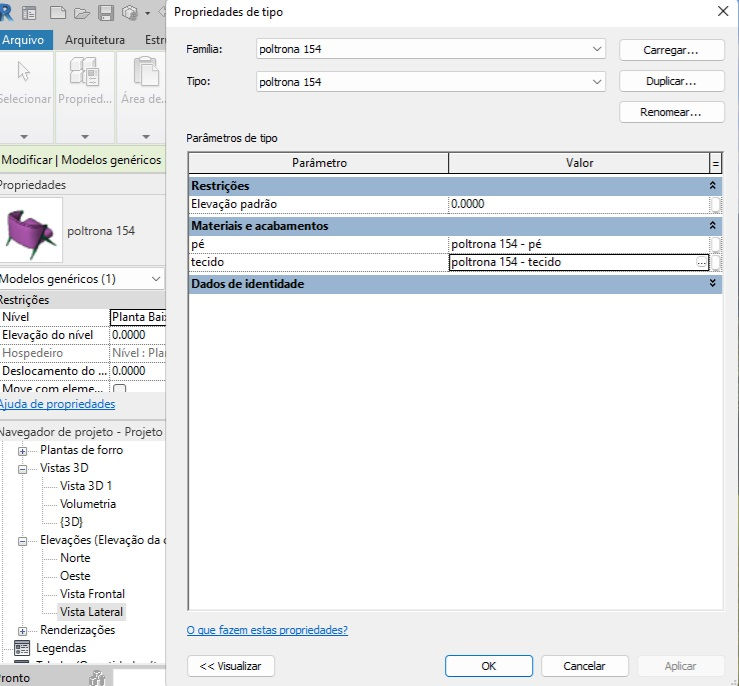The height and width of the screenshot is (686, 739).
Task: Toggle associate parameter box for Elevação padrão
Action: coord(715,204)
